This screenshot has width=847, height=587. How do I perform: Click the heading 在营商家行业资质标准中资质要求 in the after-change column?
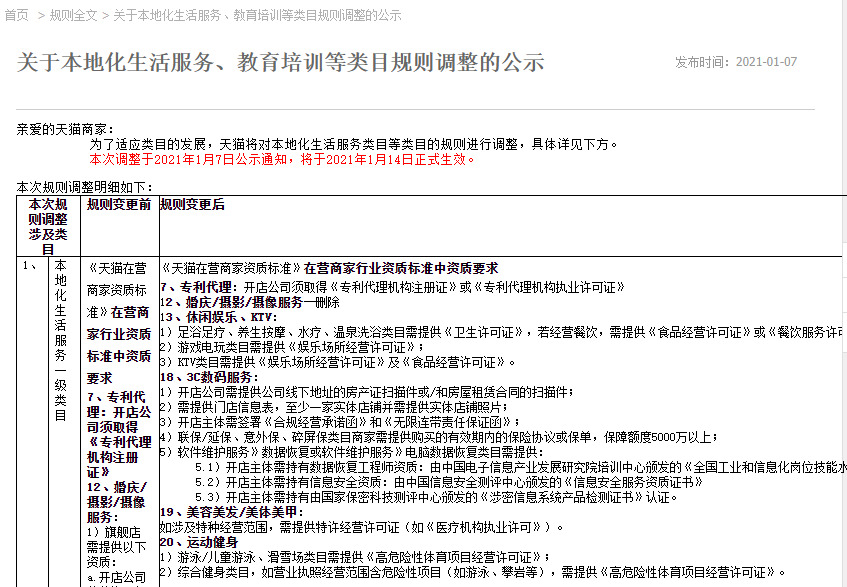click(401, 268)
